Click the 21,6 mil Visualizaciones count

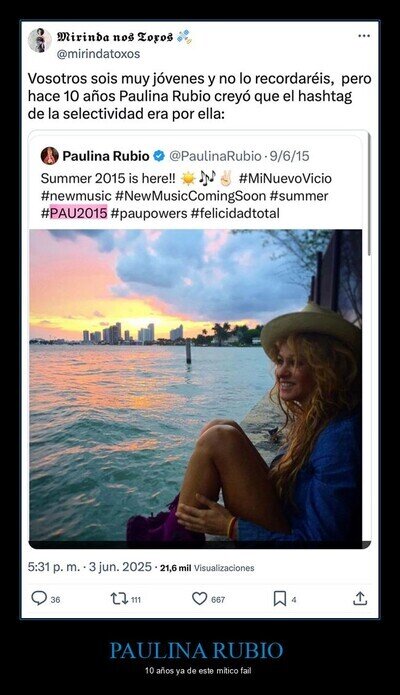(x=207, y=568)
